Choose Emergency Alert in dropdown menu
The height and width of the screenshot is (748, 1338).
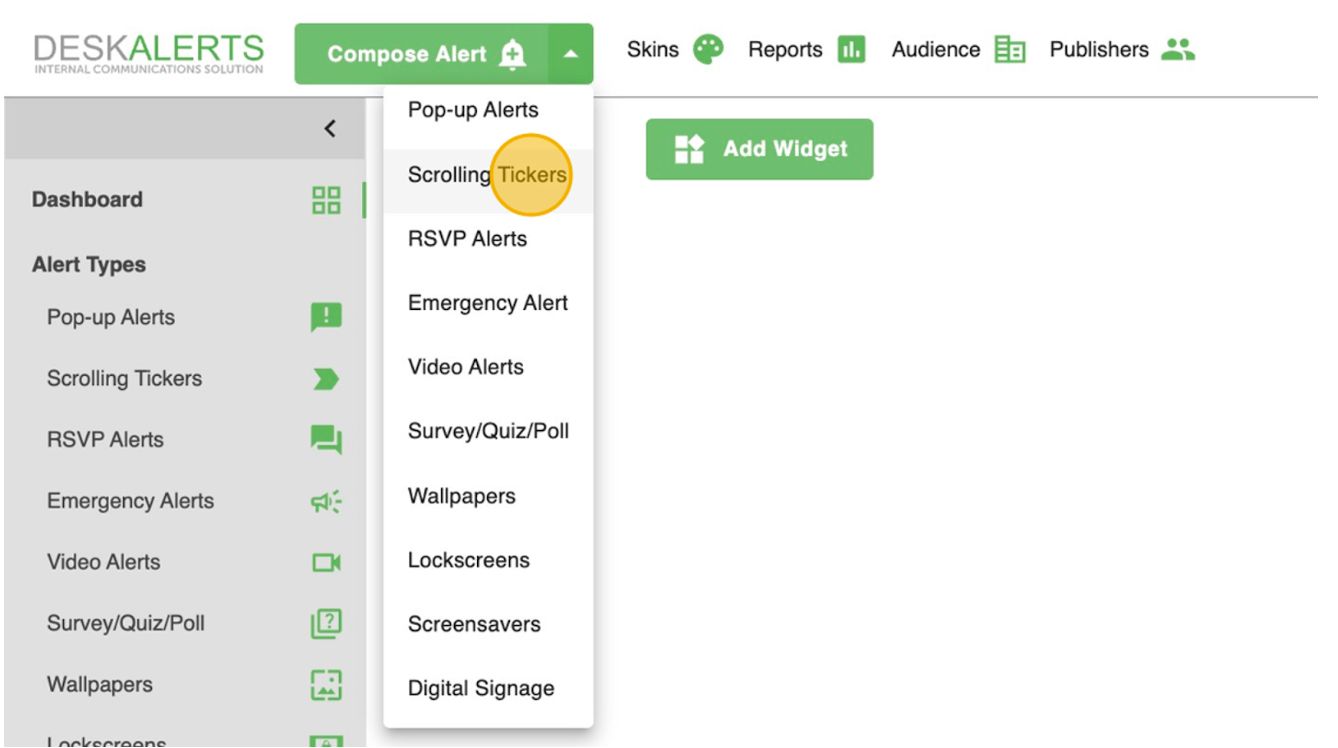point(487,303)
